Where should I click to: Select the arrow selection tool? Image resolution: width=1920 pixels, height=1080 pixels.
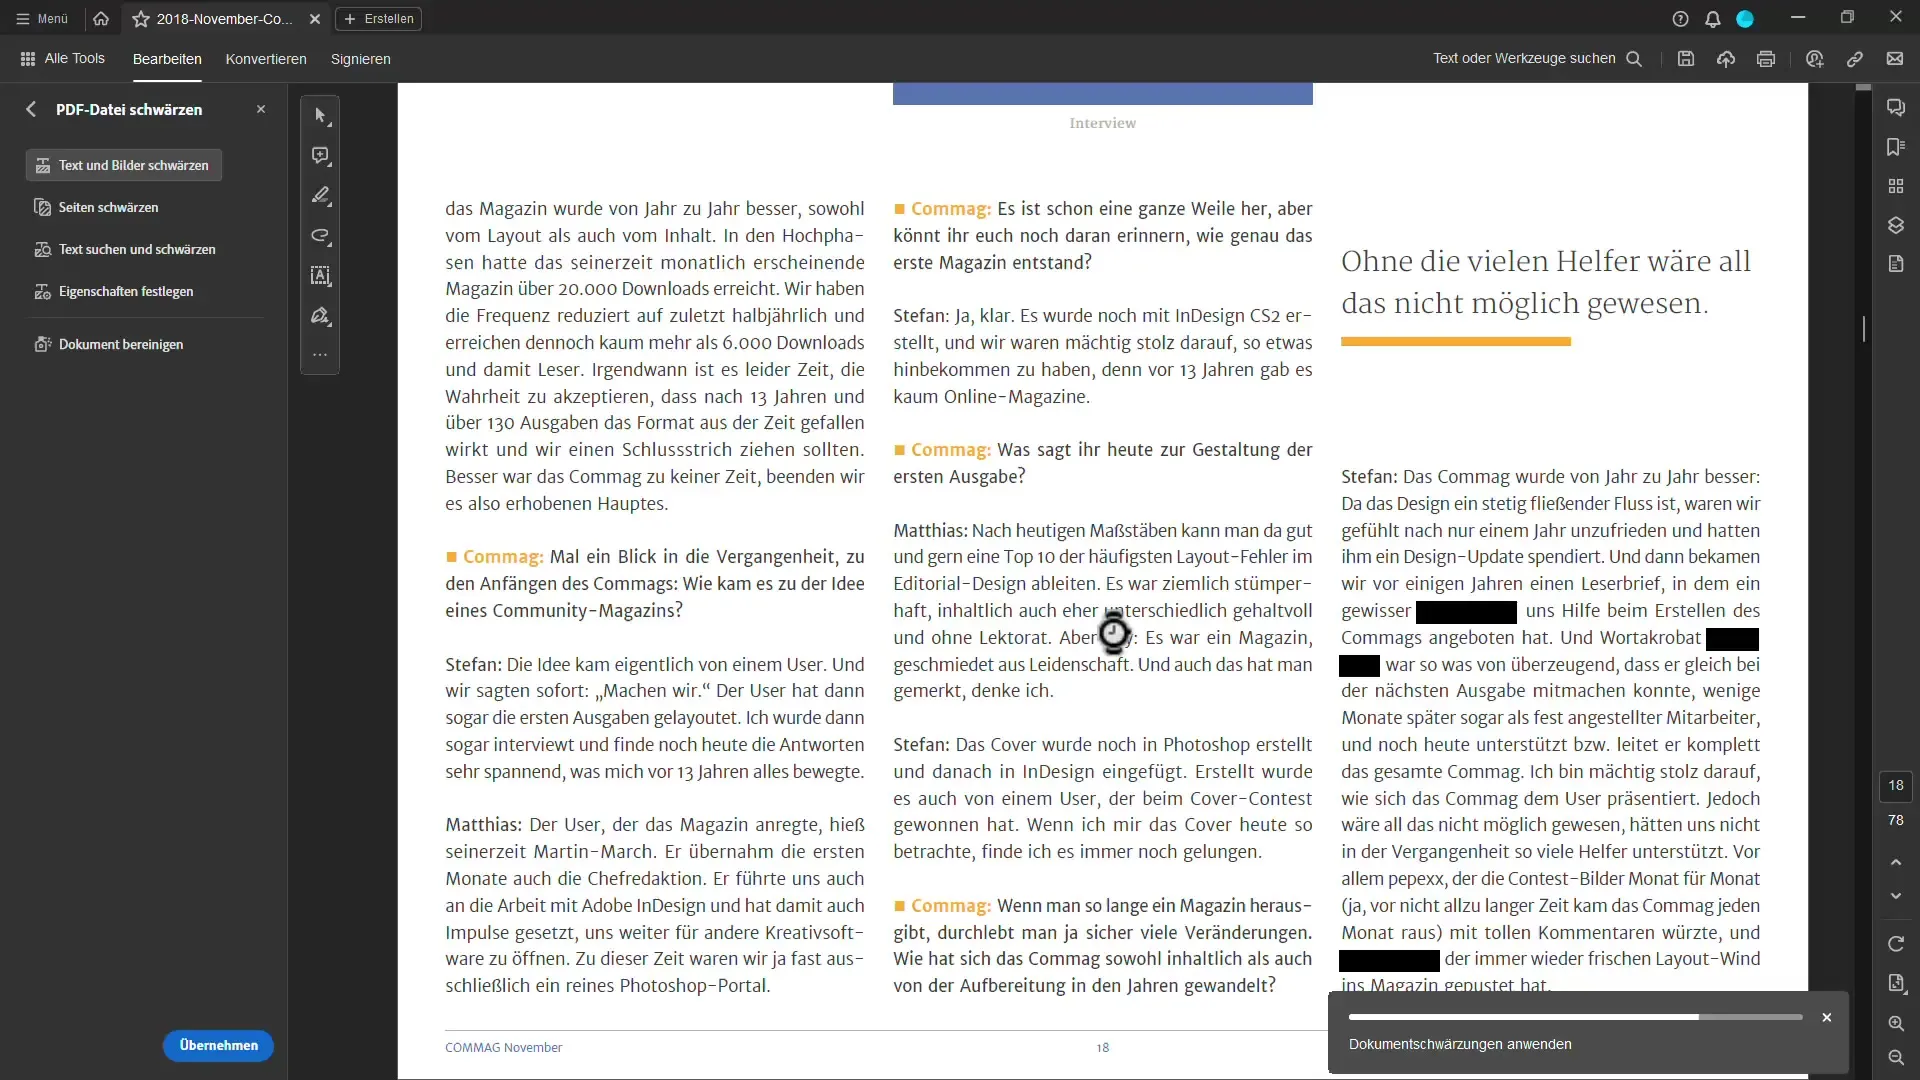pyautogui.click(x=320, y=116)
